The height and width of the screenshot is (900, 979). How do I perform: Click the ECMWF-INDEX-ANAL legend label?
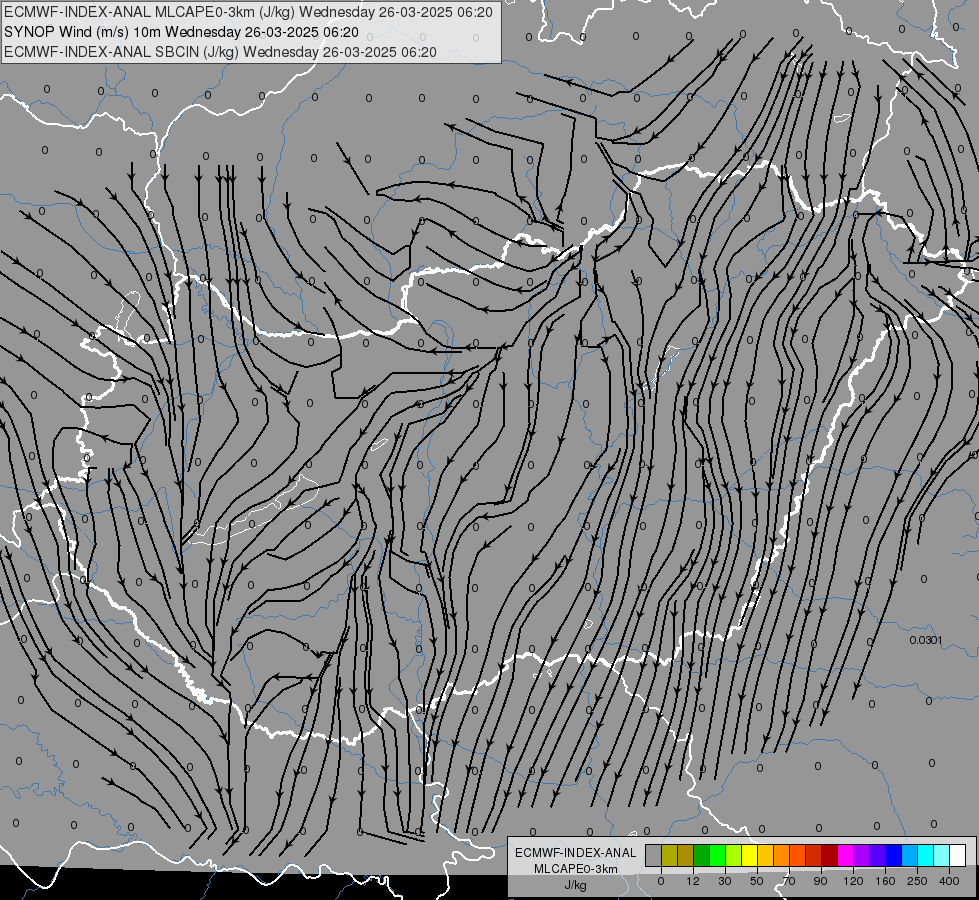click(x=576, y=853)
